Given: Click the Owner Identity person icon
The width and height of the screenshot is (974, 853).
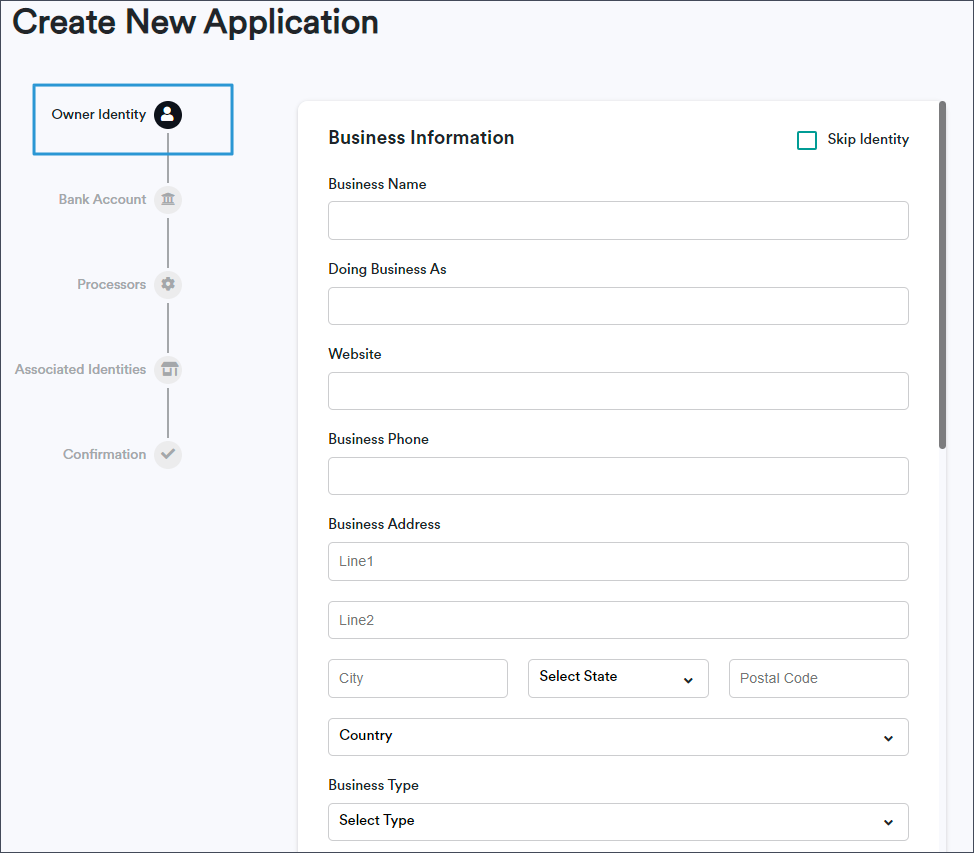Looking at the screenshot, I should pos(168,115).
